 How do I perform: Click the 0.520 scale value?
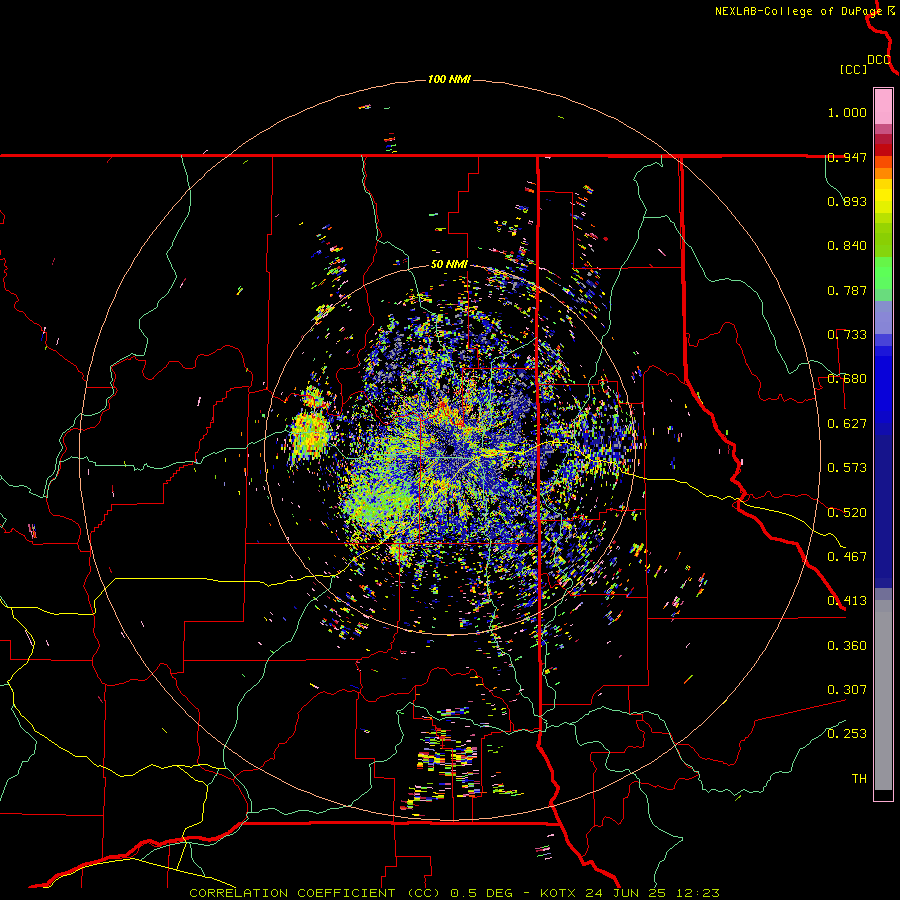click(x=847, y=512)
